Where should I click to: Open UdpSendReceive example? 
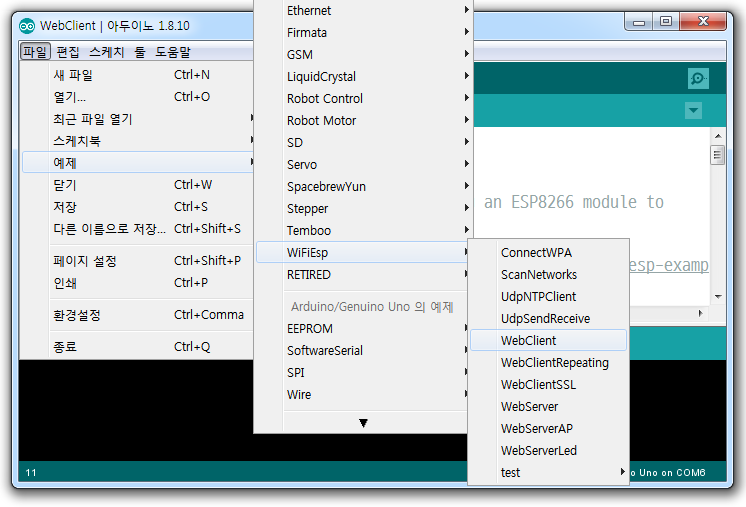click(549, 318)
